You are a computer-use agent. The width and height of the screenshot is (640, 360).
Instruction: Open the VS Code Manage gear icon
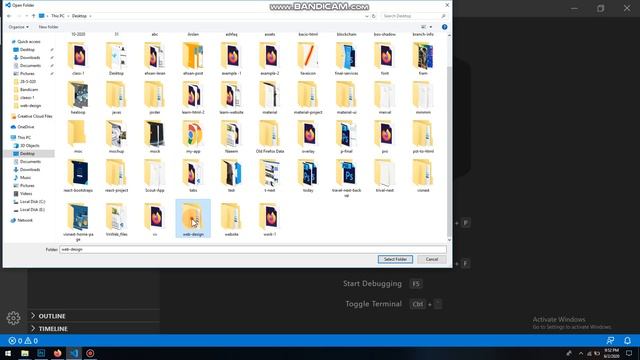tap(13, 318)
